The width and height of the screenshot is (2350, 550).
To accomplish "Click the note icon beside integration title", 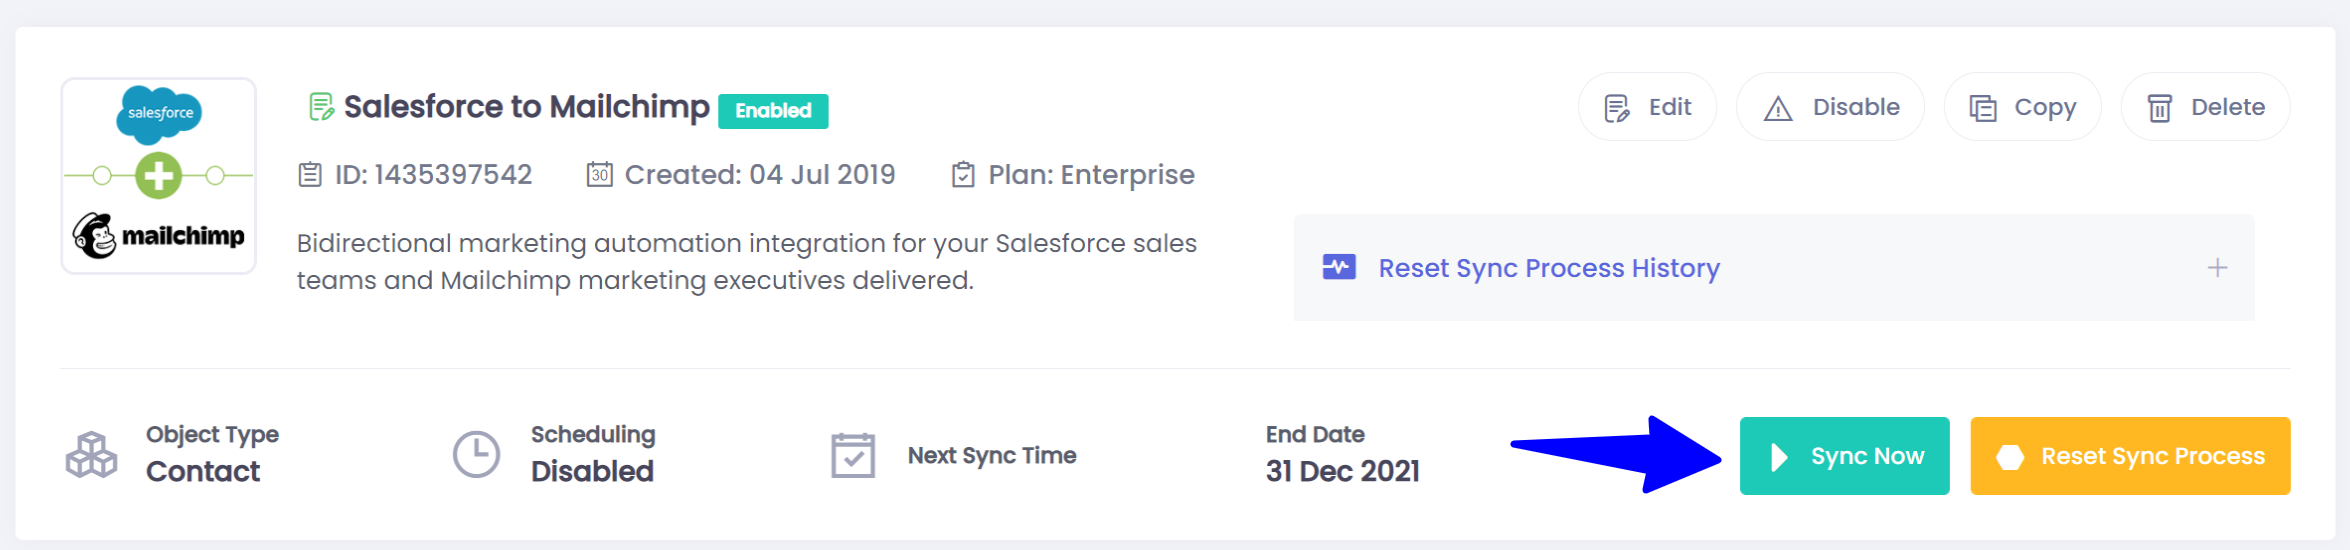I will click(321, 107).
